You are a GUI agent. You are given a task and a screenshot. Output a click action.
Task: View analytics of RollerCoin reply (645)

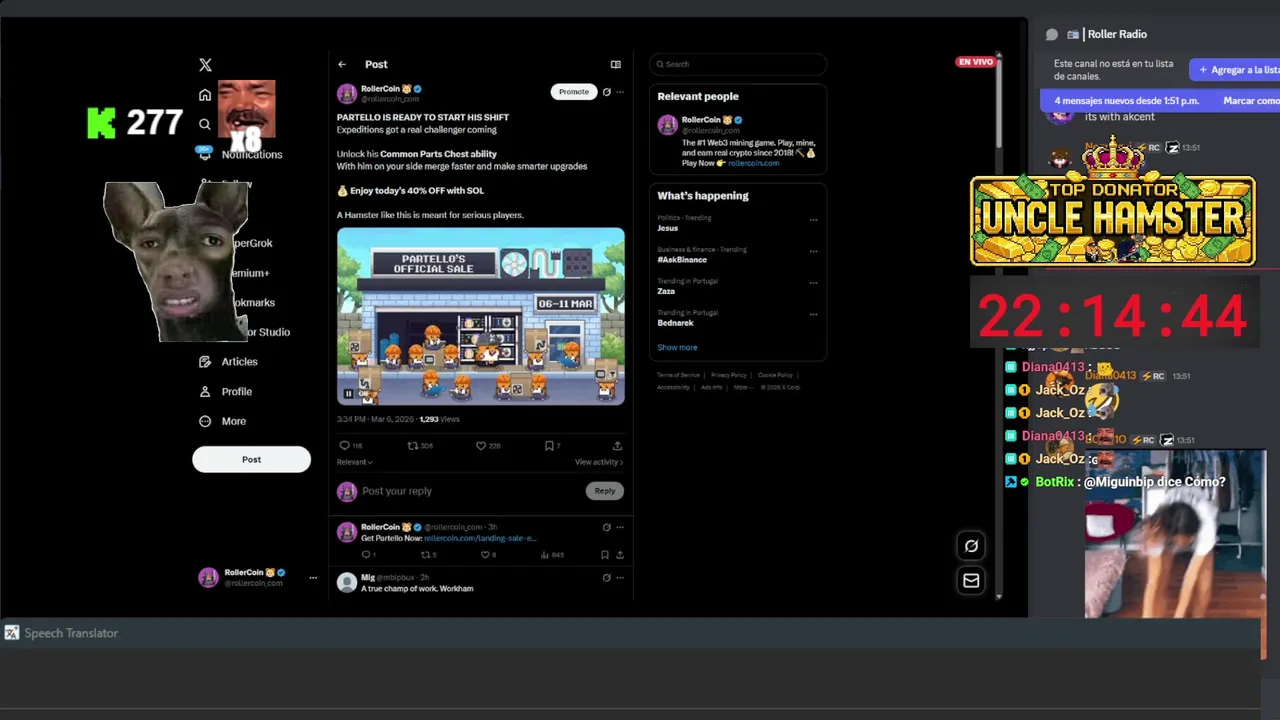pos(552,554)
